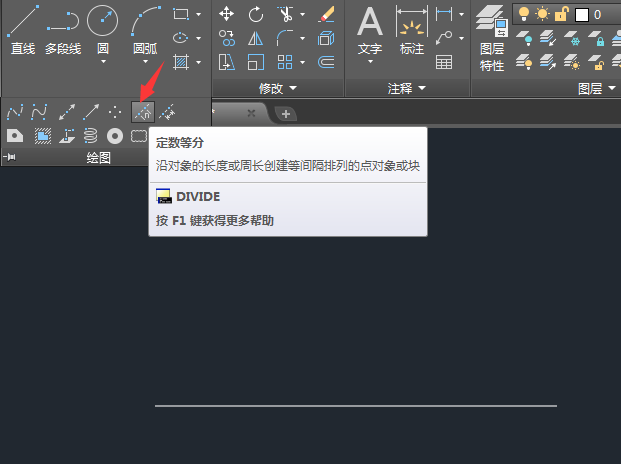Click the Divide (定数等分) tool
Screen dimensions: 621x464
tap(143, 112)
